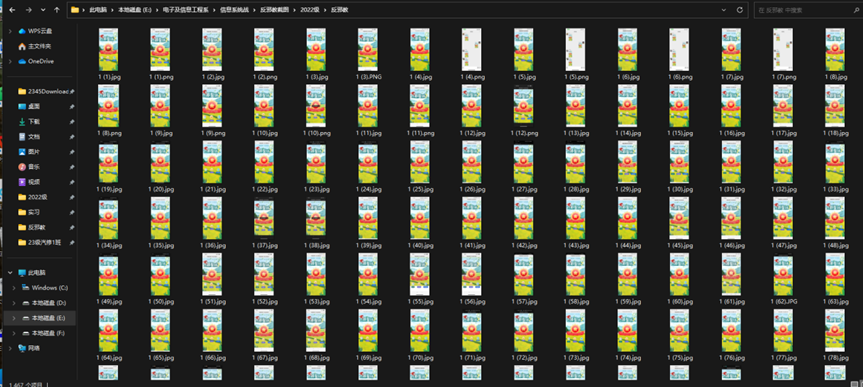Open 视频 library in sidebar

34,182
